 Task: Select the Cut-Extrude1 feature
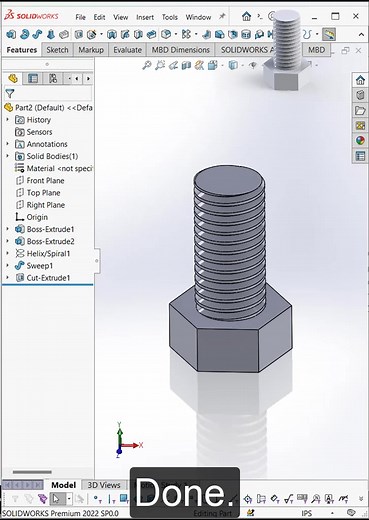[x=48, y=278]
